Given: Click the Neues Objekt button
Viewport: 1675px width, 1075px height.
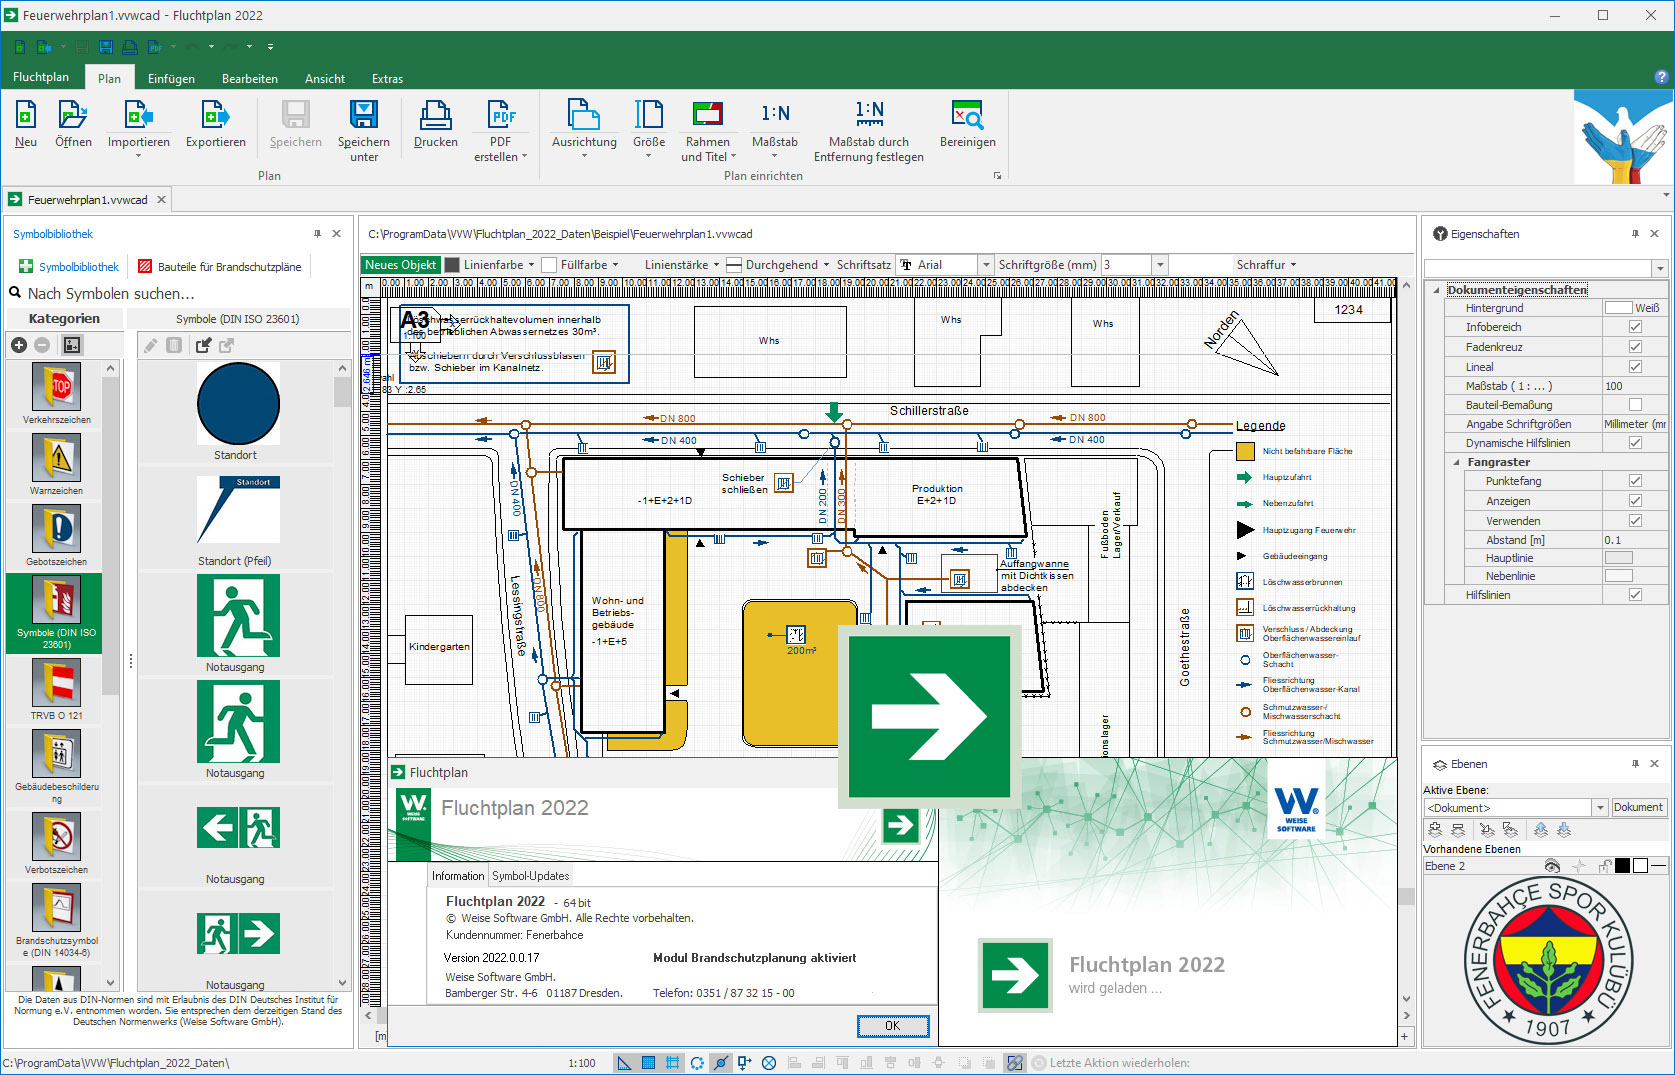Looking at the screenshot, I should 400,265.
